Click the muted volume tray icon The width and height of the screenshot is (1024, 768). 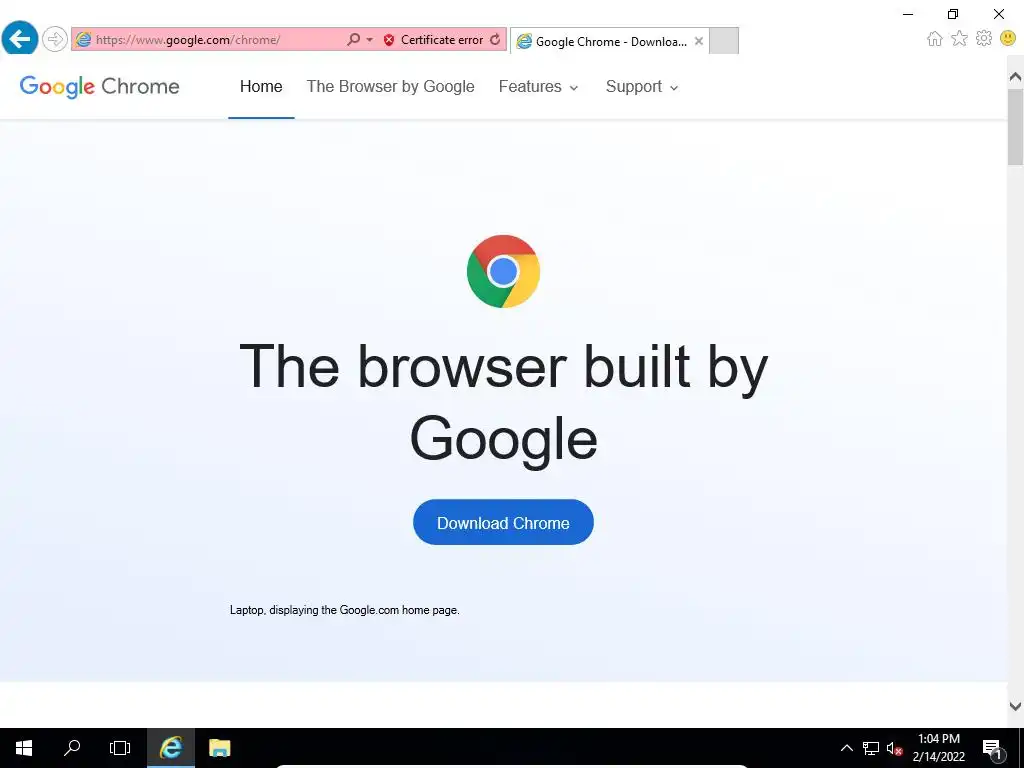click(x=894, y=748)
